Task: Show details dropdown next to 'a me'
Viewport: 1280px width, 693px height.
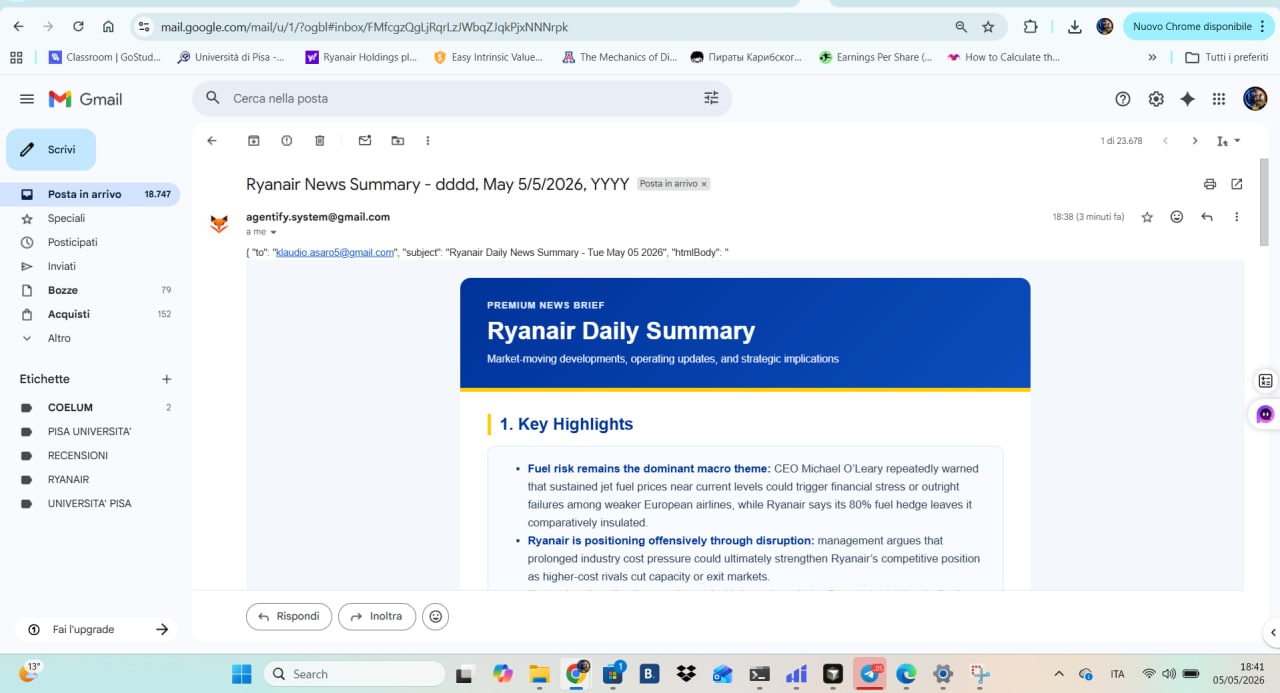Action: tap(273, 232)
